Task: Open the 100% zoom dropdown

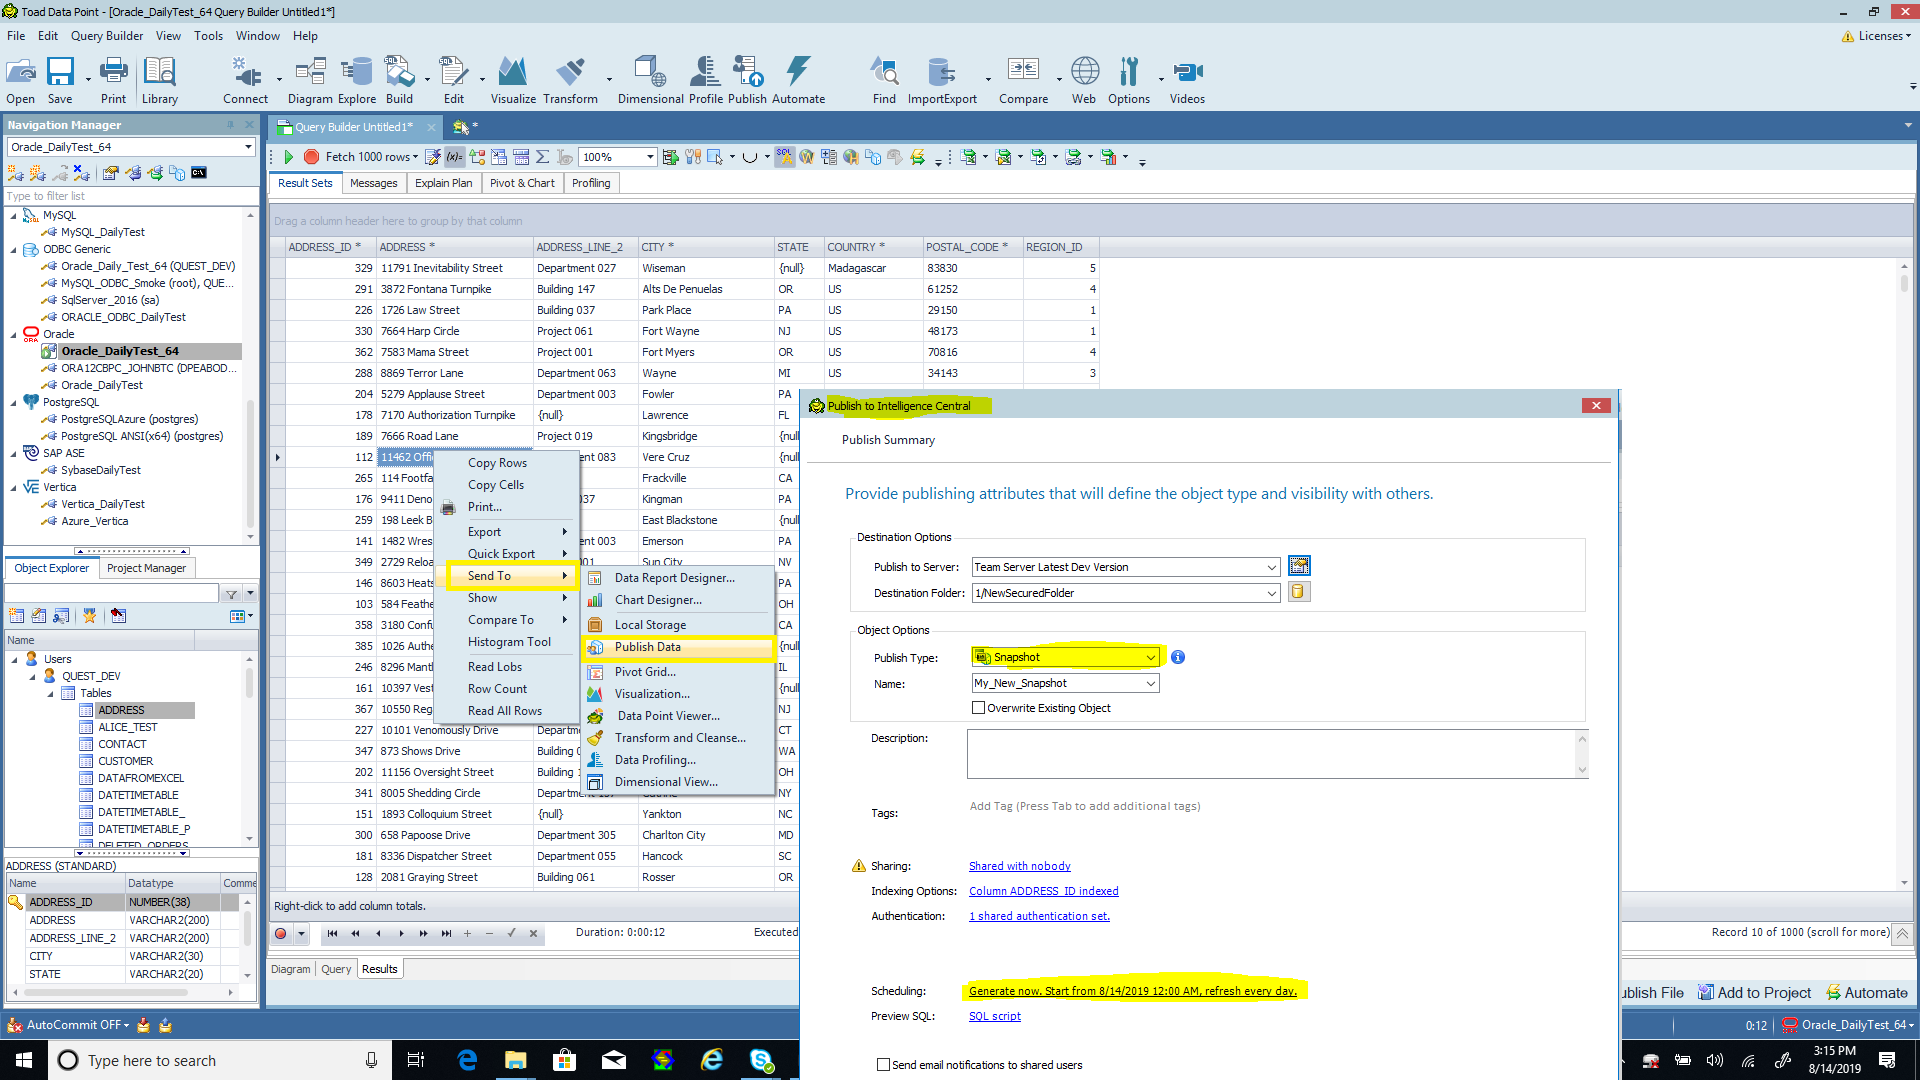Action: click(650, 157)
